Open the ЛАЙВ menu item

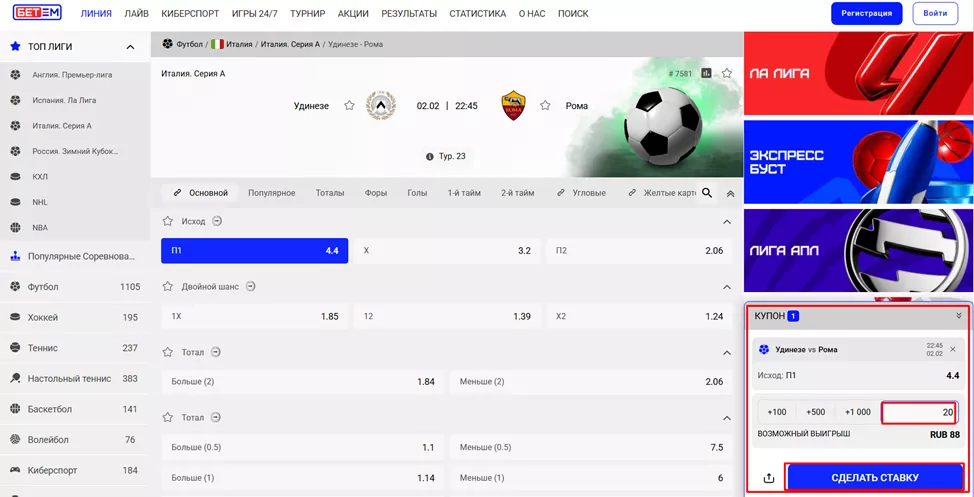click(x=137, y=14)
